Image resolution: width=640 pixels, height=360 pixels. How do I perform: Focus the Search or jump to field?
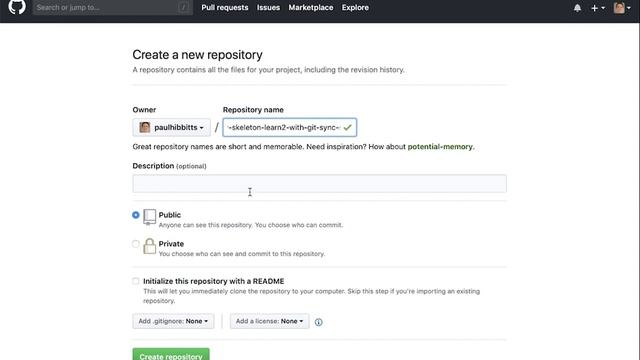(x=113, y=7)
